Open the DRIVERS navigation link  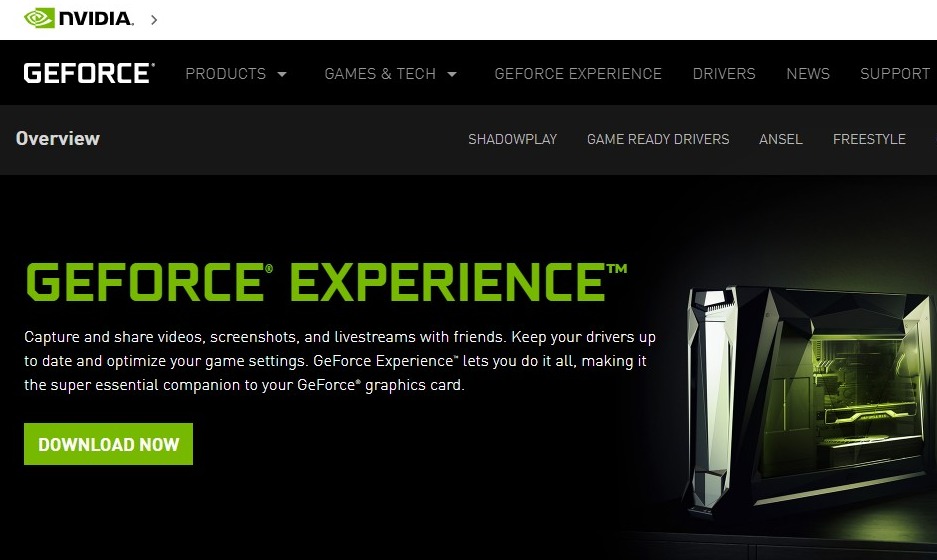724,74
